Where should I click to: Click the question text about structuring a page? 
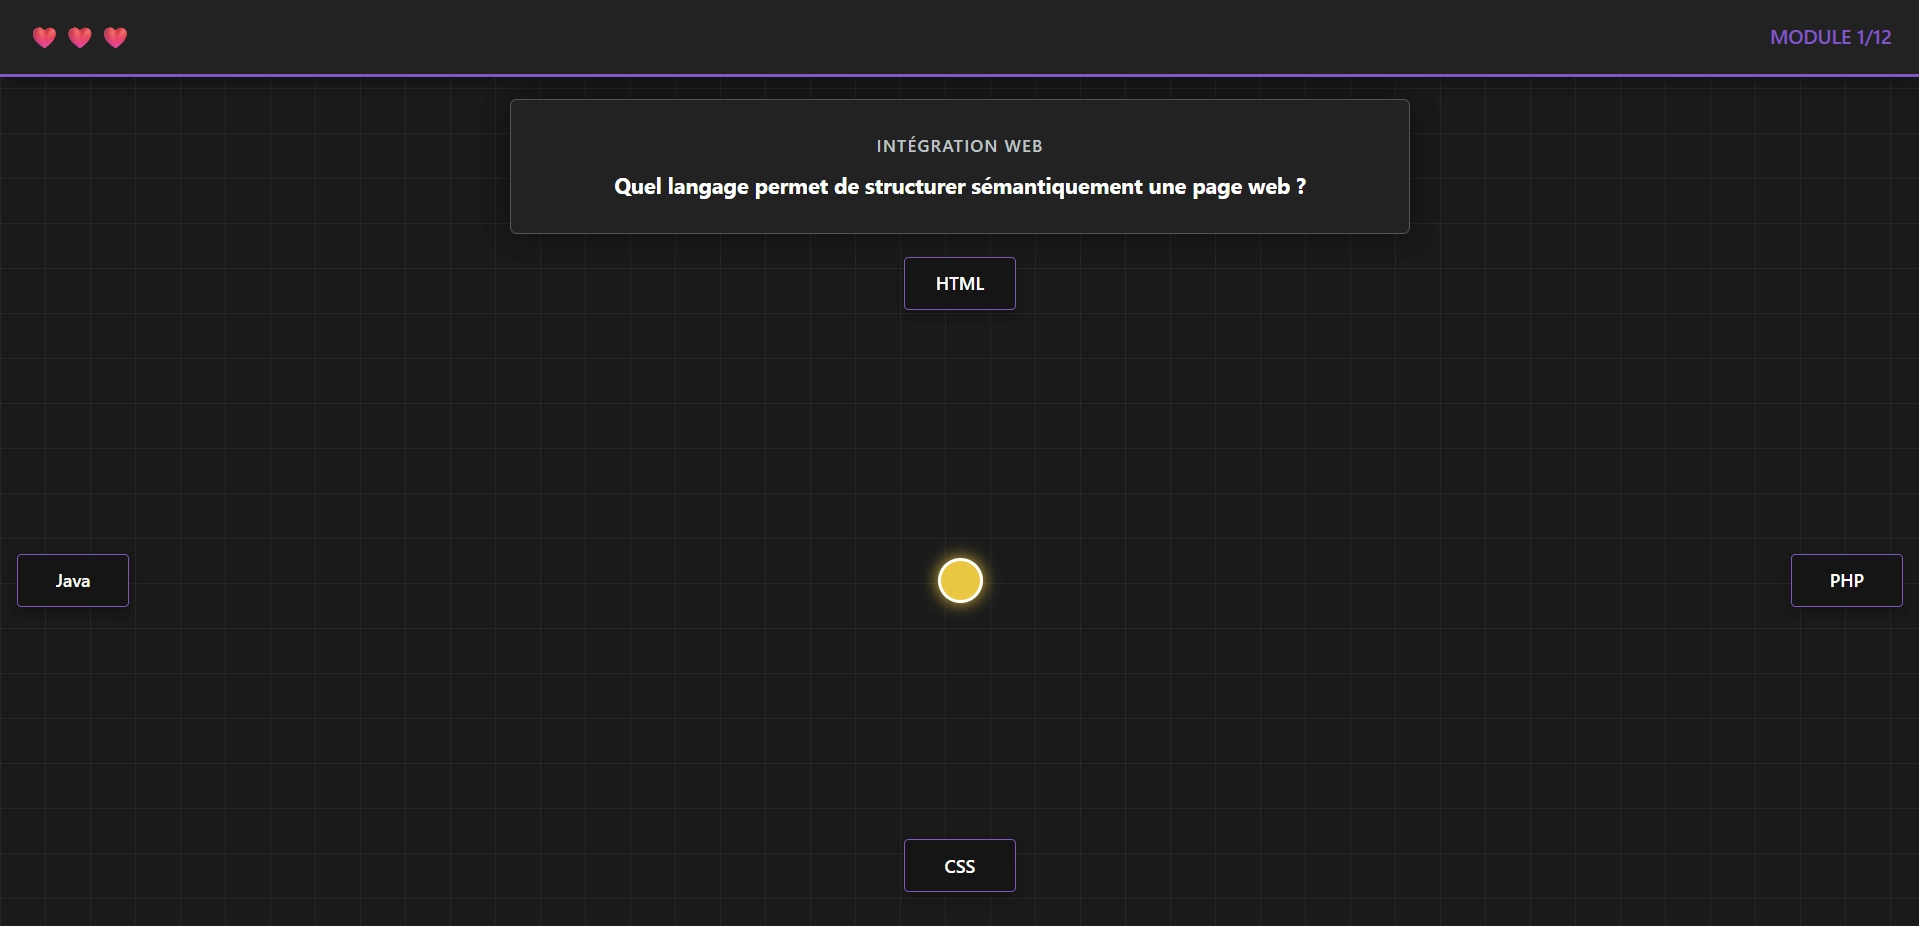coord(960,187)
